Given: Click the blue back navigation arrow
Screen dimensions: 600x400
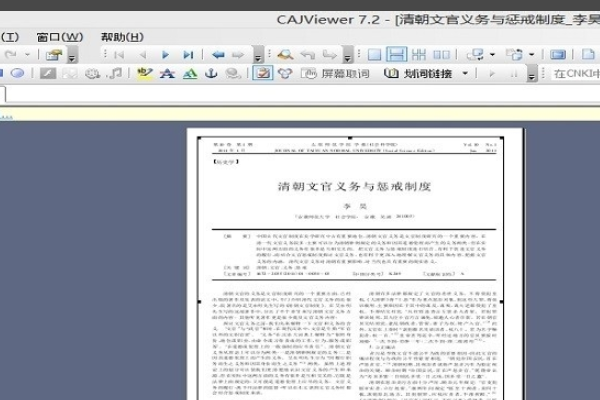Looking at the screenshot, I should point(218,55).
